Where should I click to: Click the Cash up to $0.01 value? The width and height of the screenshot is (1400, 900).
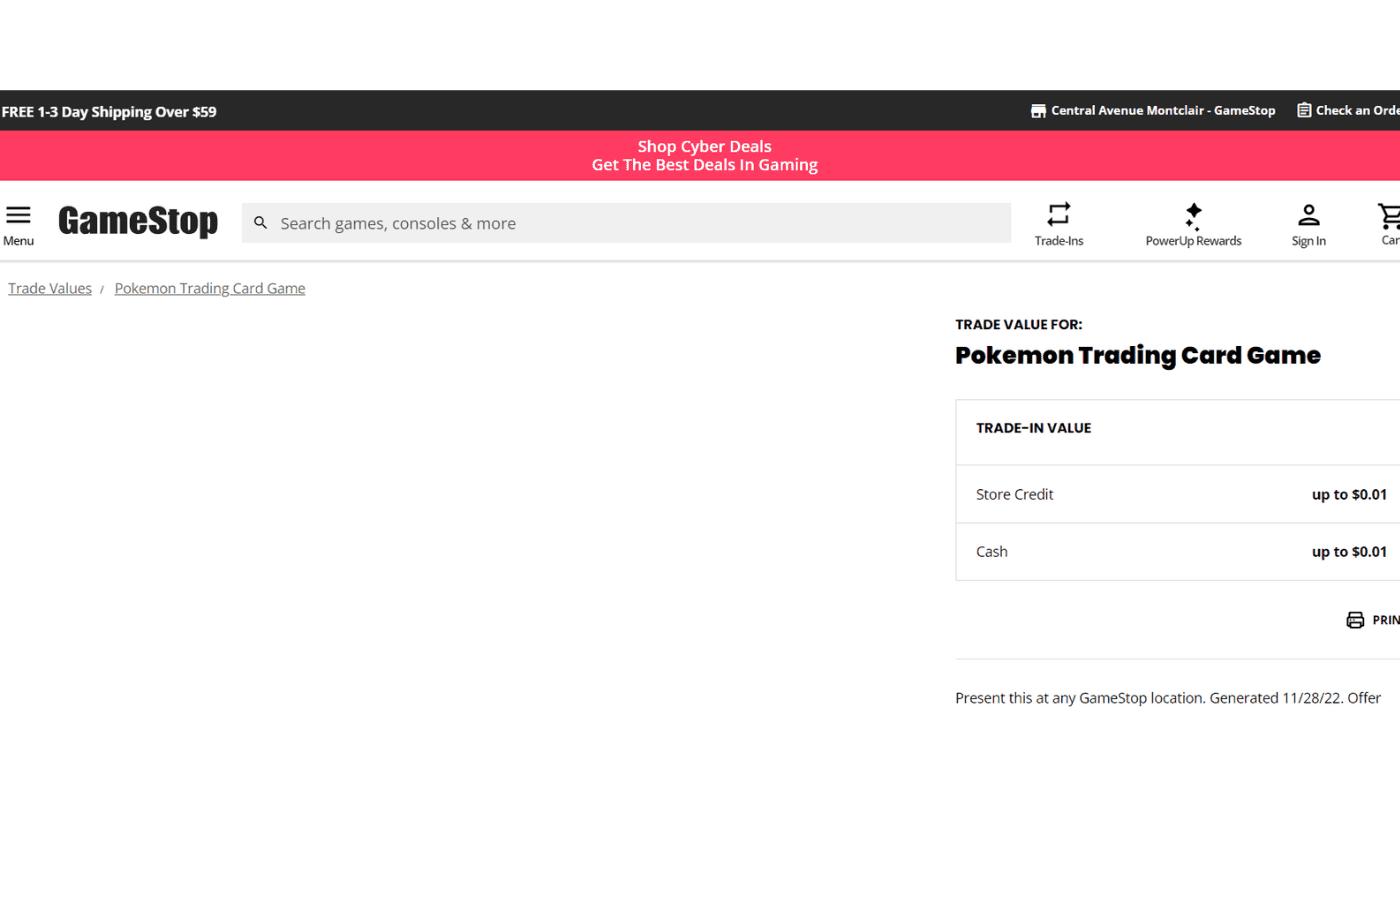1349,552
